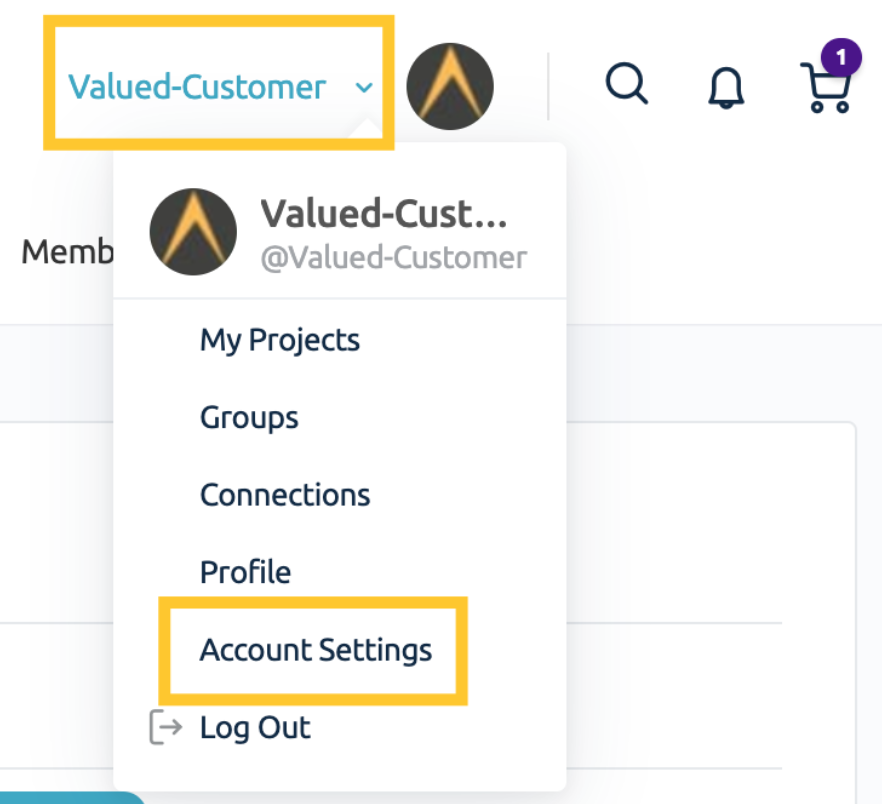Choose Log Out from the menu

[x=255, y=727]
